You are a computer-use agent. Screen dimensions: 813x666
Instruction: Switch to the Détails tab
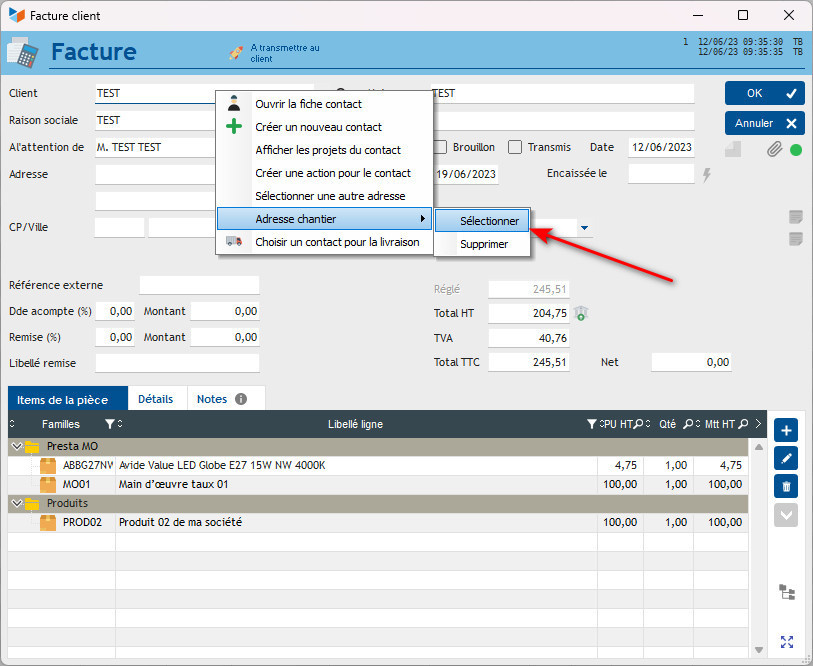[155, 399]
